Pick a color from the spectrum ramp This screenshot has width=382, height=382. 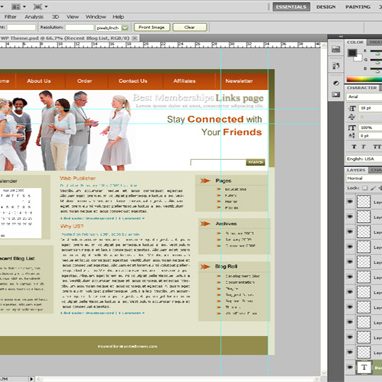(x=364, y=79)
